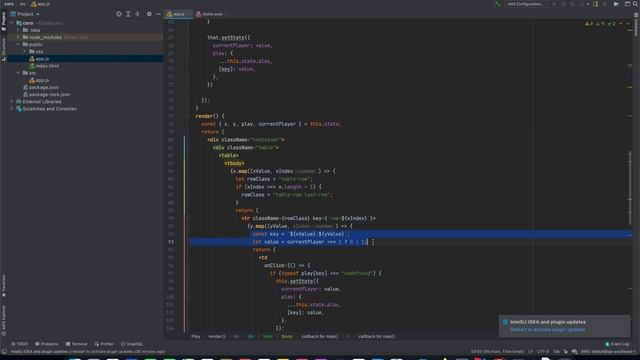This screenshot has width=640, height=360.
Task: Click render() in editor breadcrumbs
Action: pos(217,337)
